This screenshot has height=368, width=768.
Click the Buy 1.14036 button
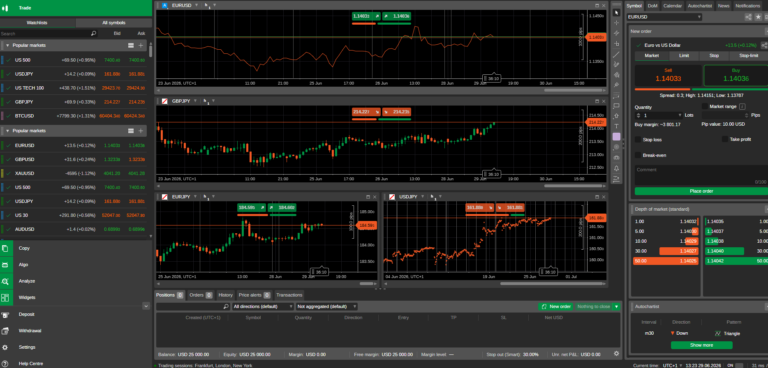pos(736,75)
